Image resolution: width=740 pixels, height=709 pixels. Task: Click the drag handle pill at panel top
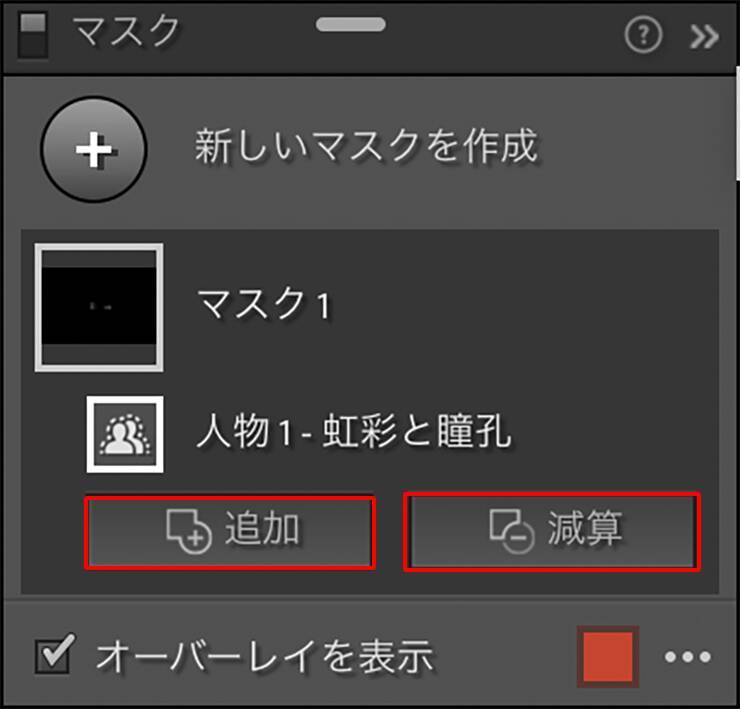point(351,25)
